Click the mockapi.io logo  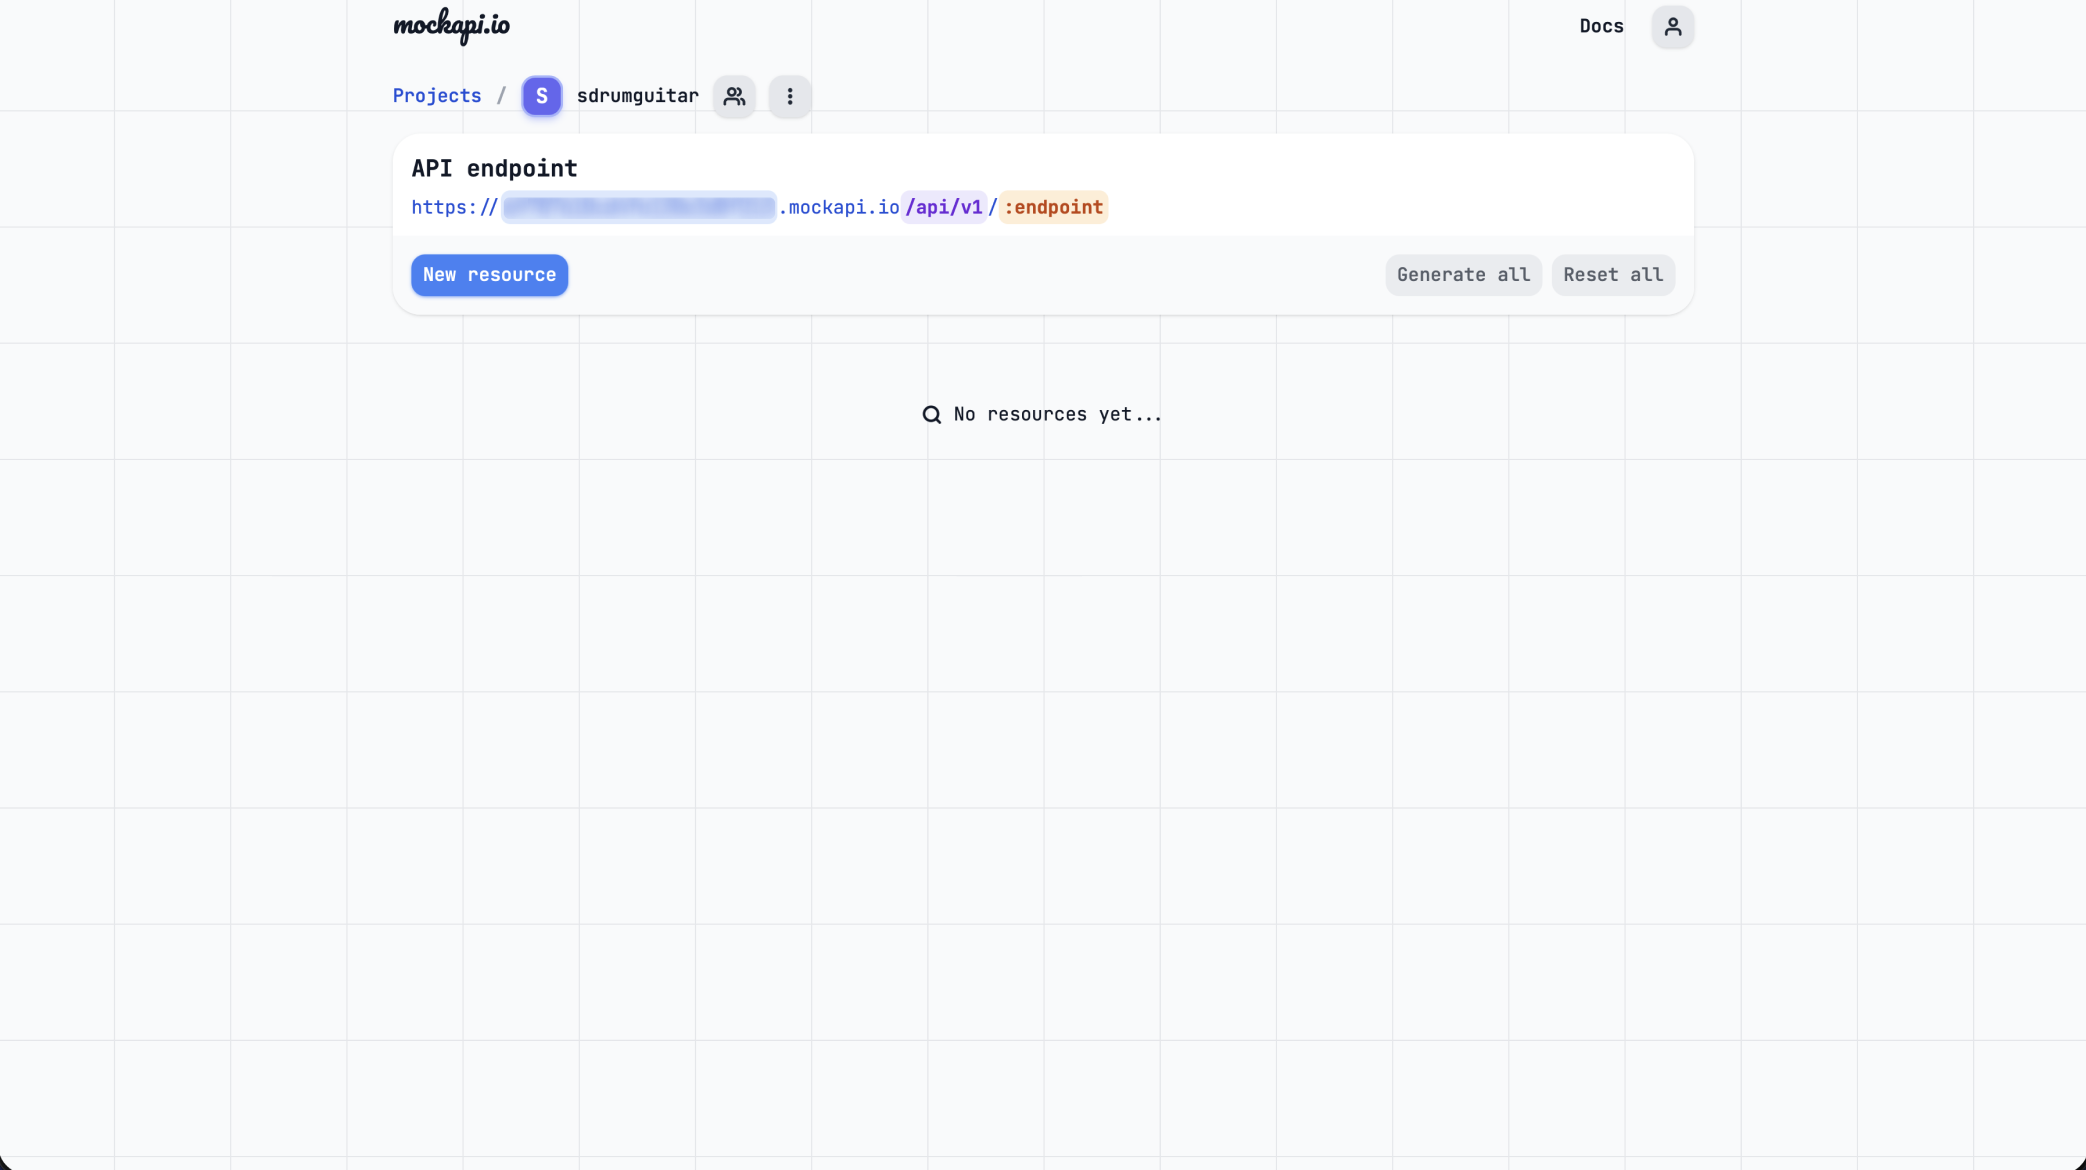[x=451, y=26]
